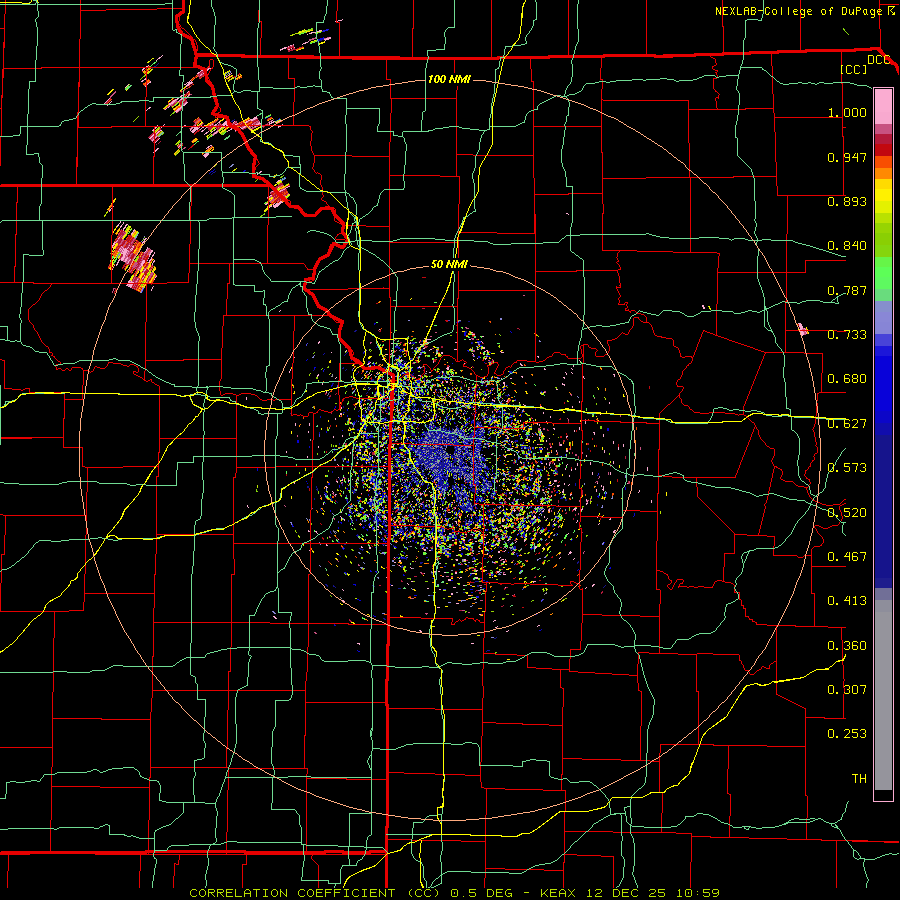Image resolution: width=900 pixels, height=900 pixels.
Task: Click the 1.000 value on color scale
Action: (x=847, y=112)
